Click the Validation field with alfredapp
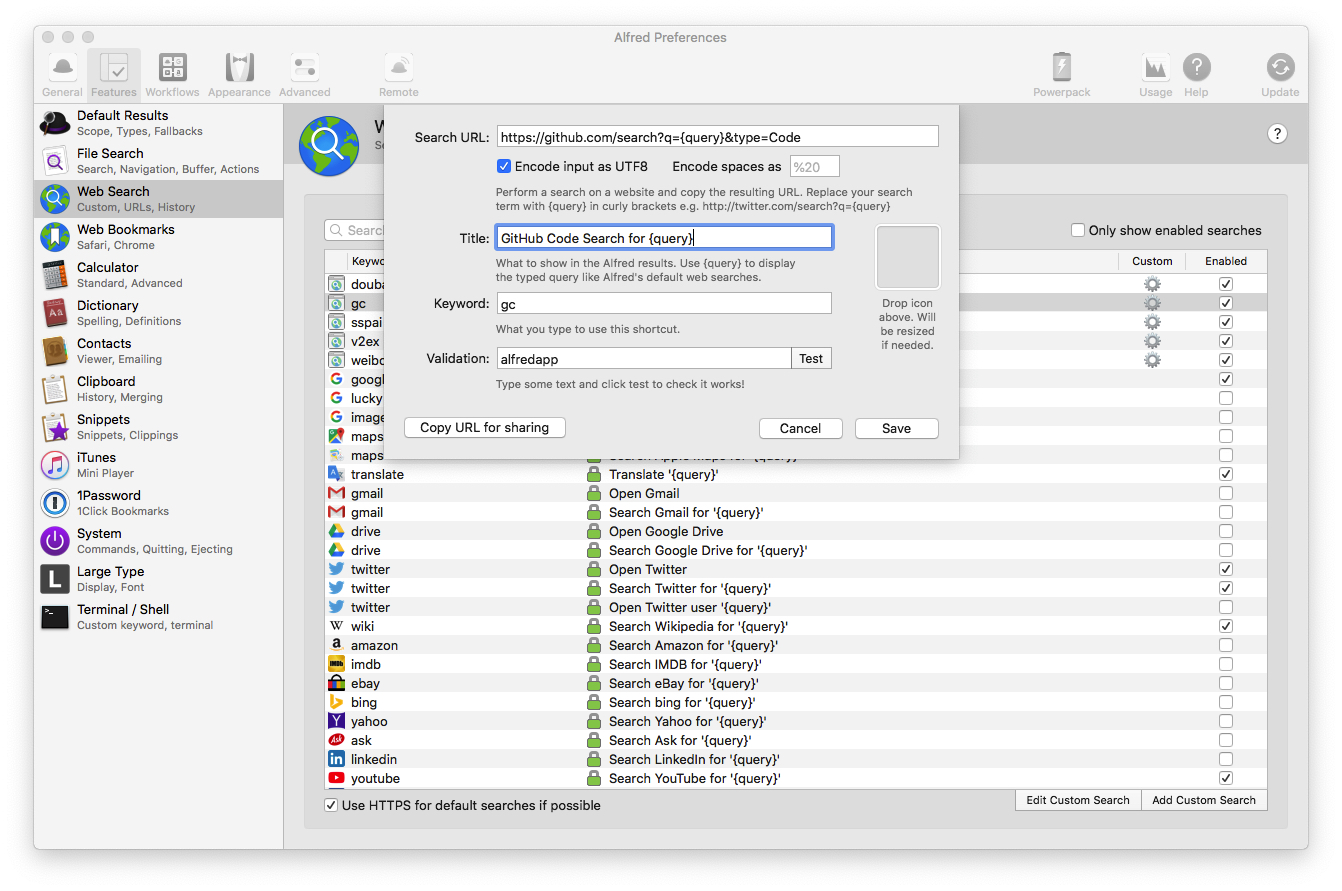Viewport: 1342px width, 891px height. coord(644,358)
